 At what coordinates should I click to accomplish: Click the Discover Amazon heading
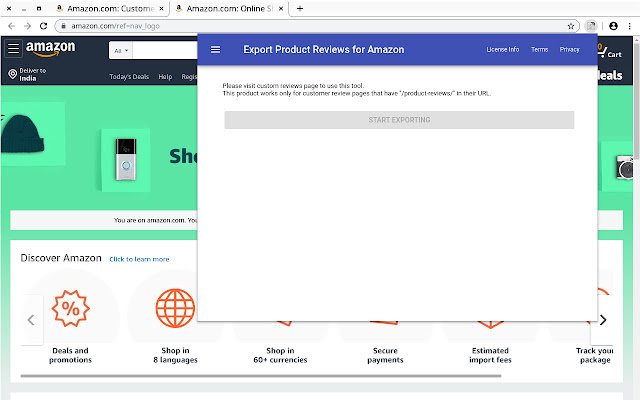click(61, 258)
